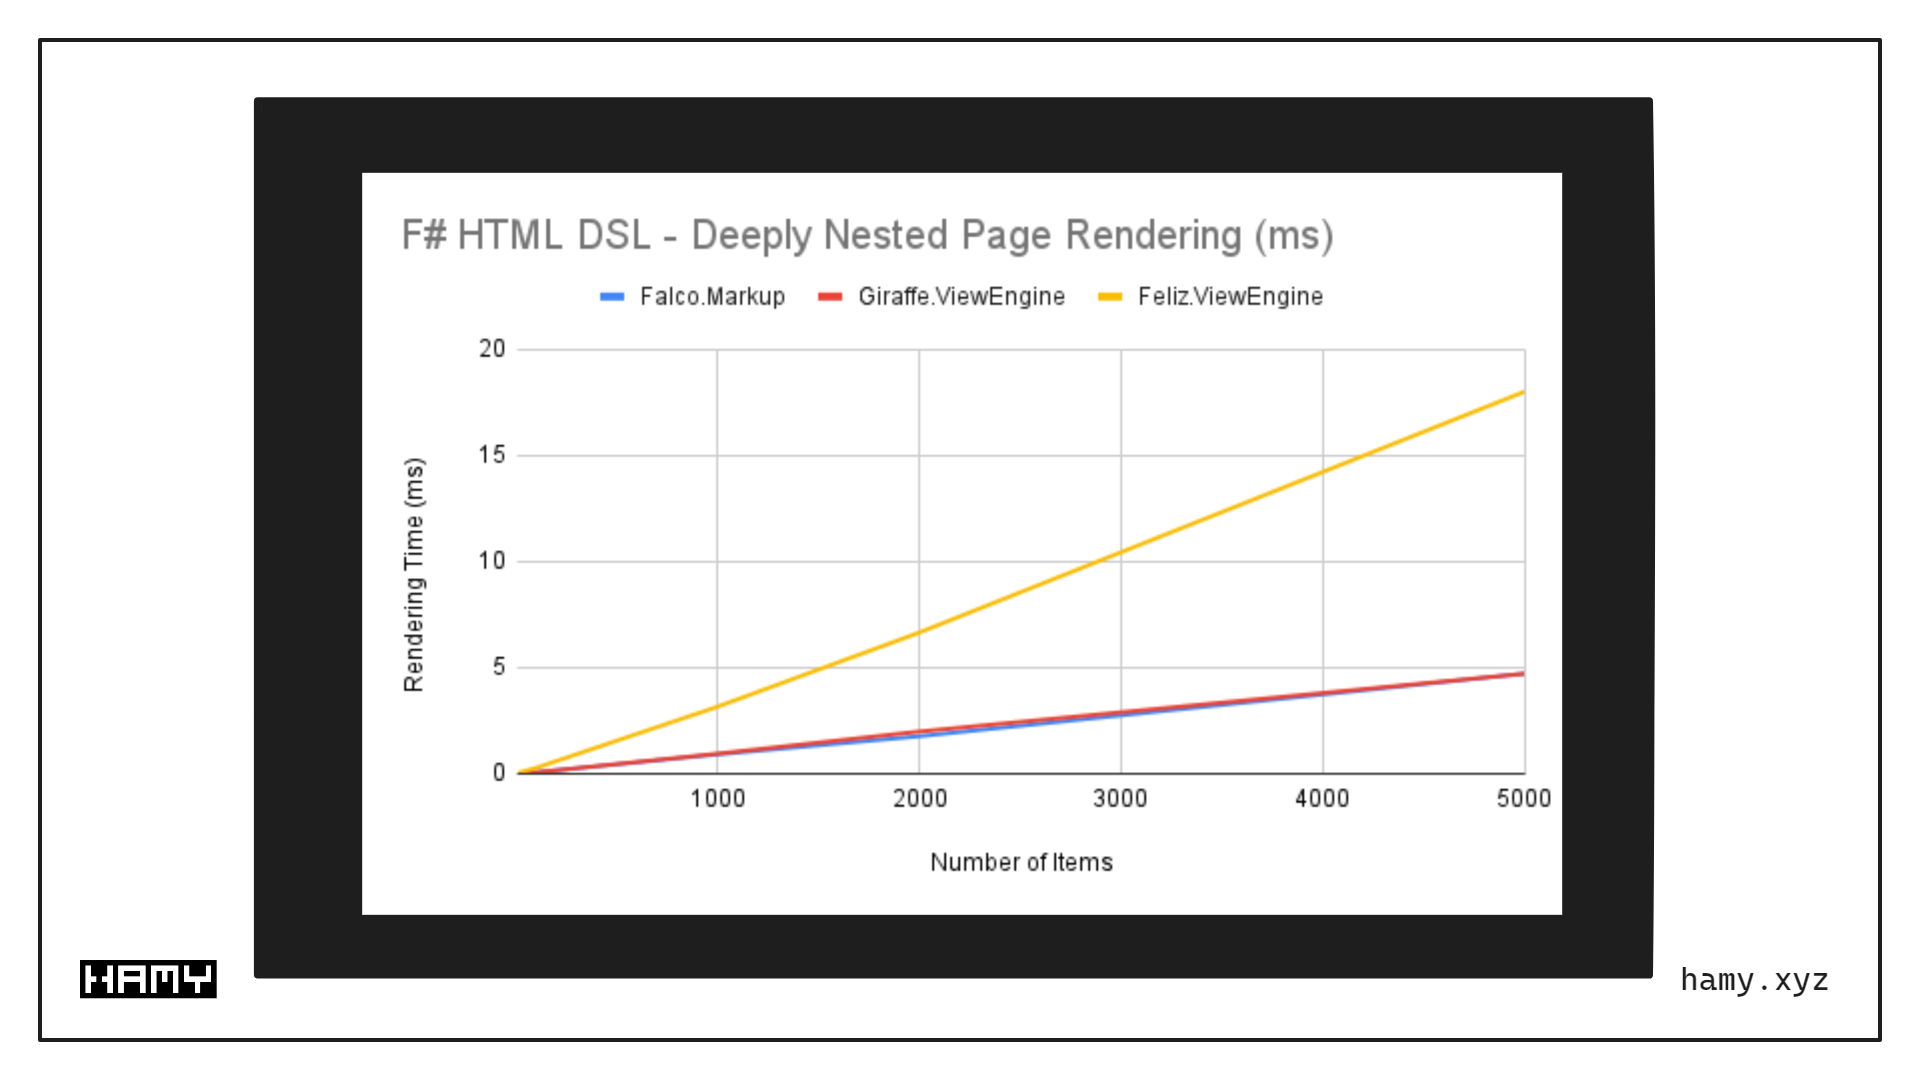Screen dimensions: 1919x1080
Task: Open the Number of Items axis options
Action: (x=1022, y=861)
